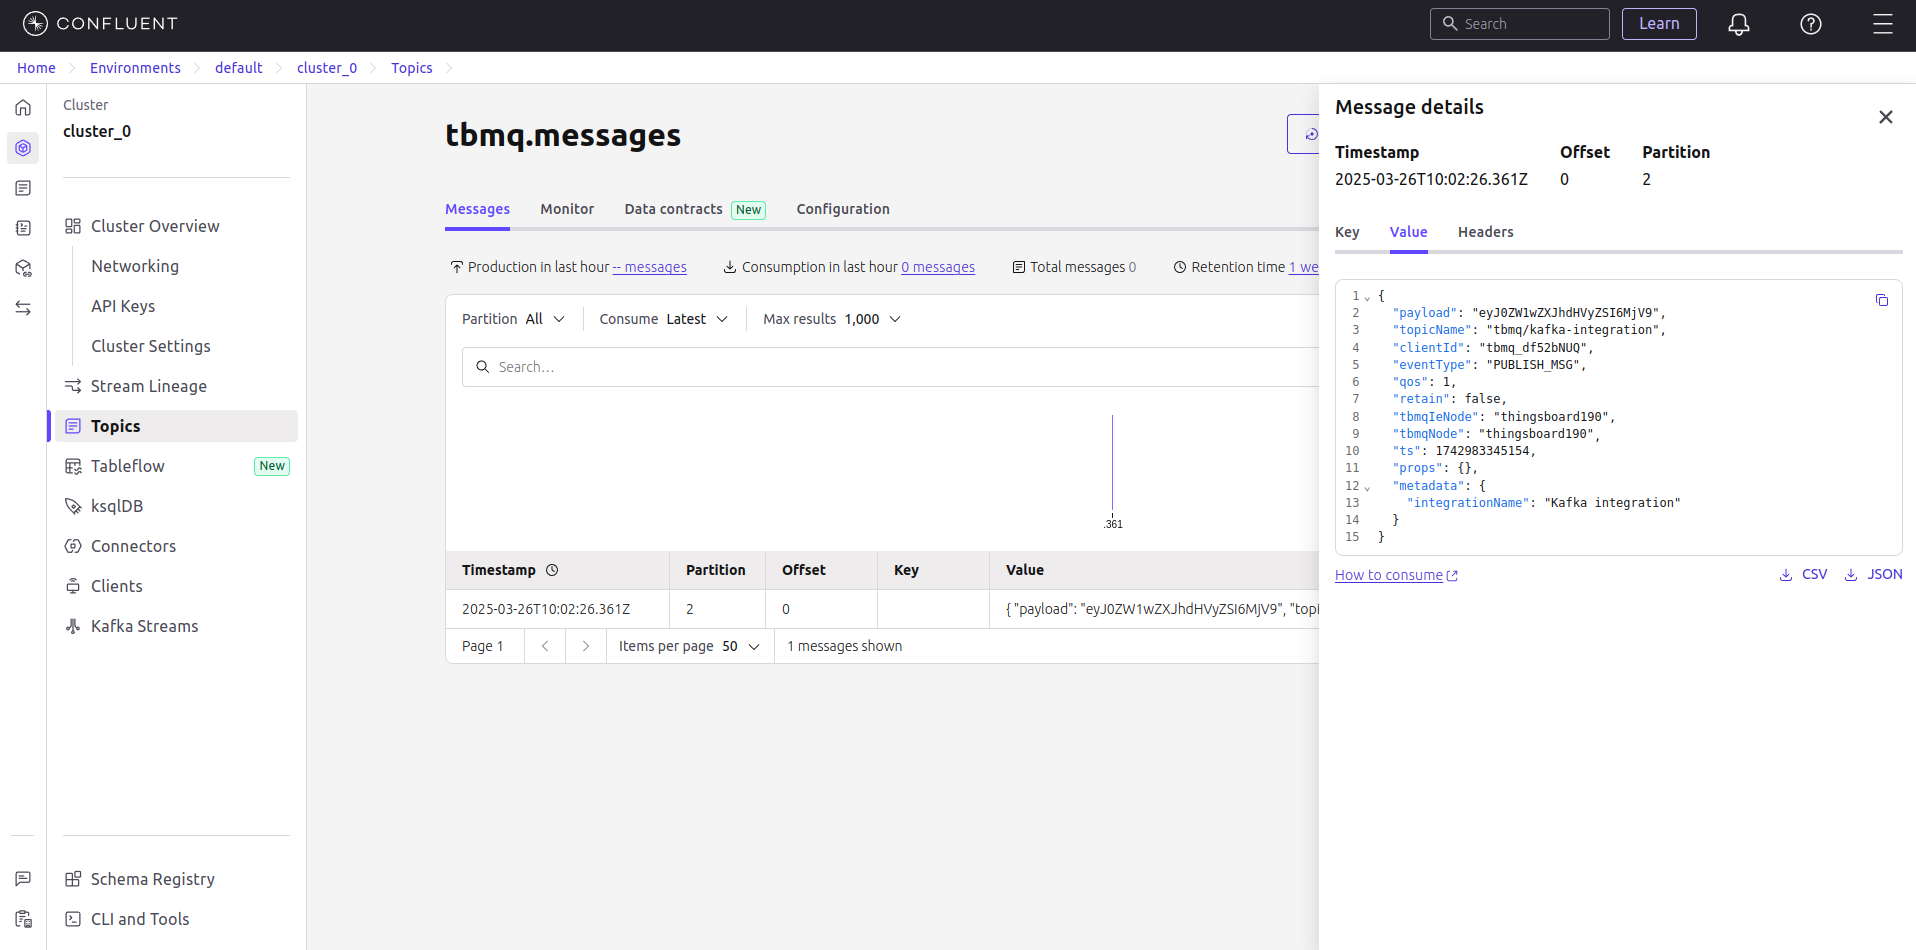The height and width of the screenshot is (950, 1916).
Task: Click the Partition column header
Action: pyautogui.click(x=715, y=570)
